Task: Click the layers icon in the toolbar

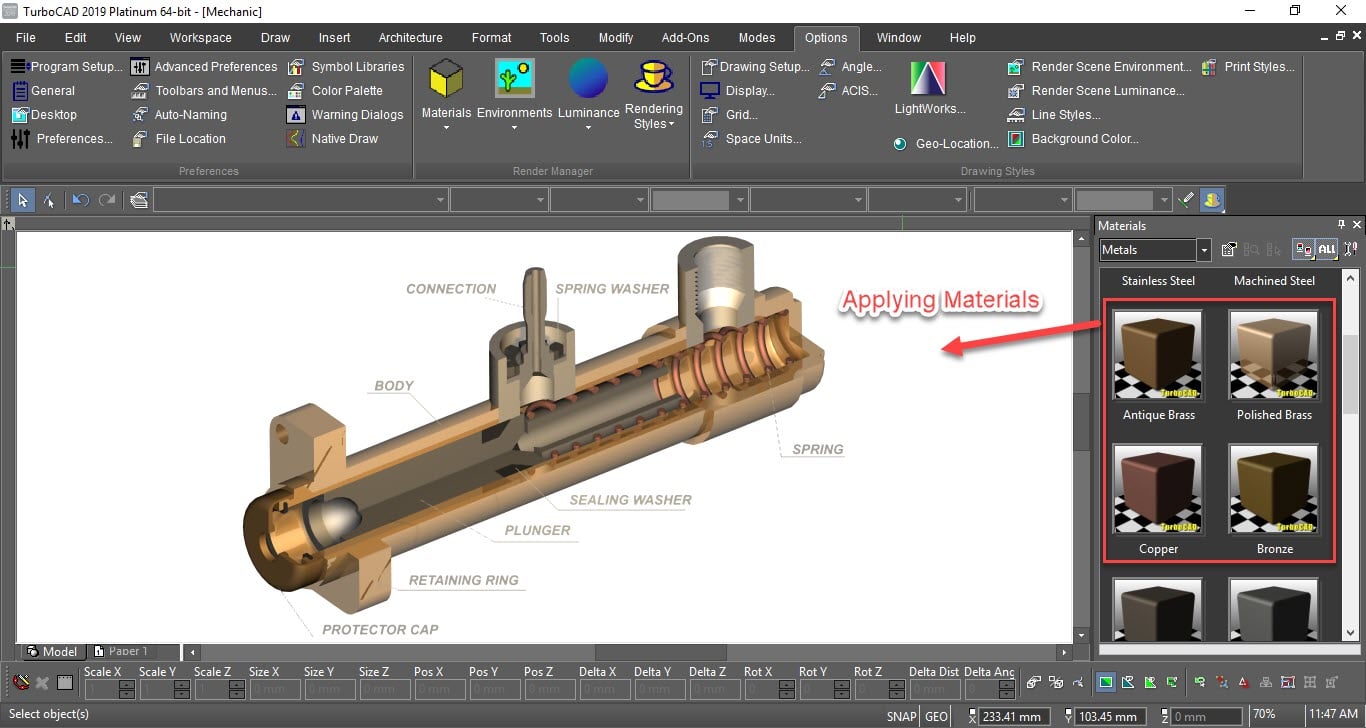Action: [x=139, y=200]
